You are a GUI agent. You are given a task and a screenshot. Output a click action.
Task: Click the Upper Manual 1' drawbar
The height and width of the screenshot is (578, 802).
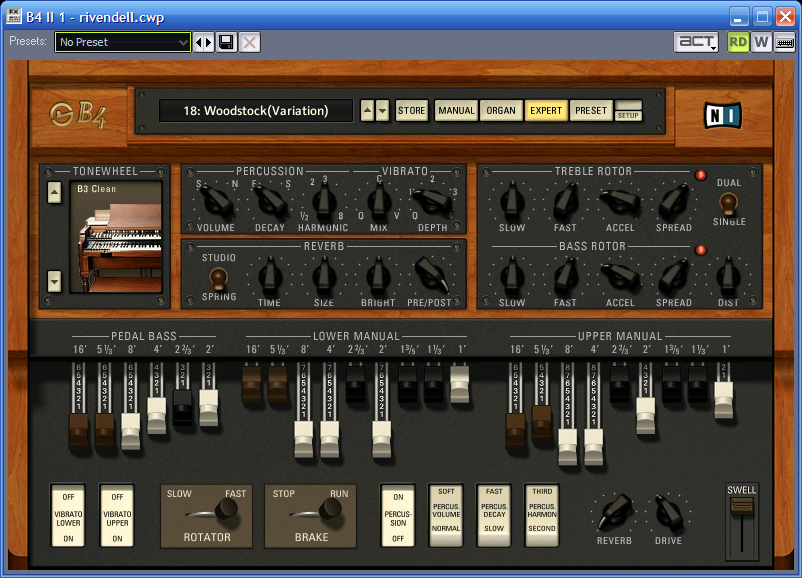point(724,400)
